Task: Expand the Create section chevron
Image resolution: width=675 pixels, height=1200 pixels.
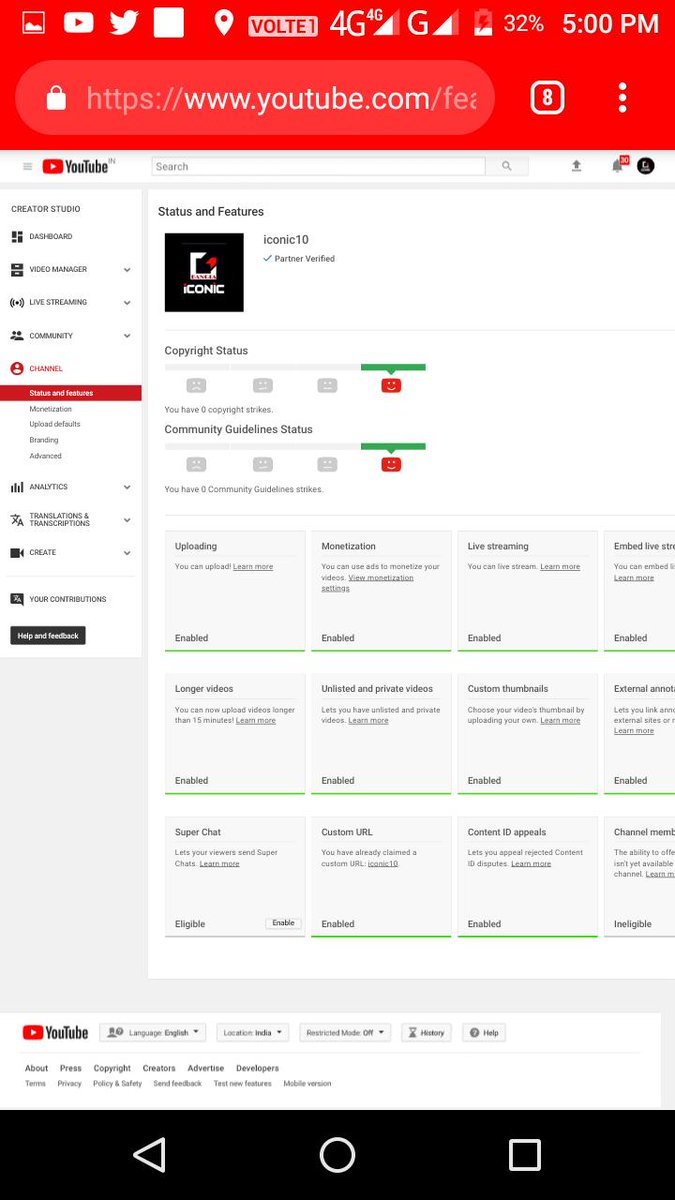Action: point(127,553)
